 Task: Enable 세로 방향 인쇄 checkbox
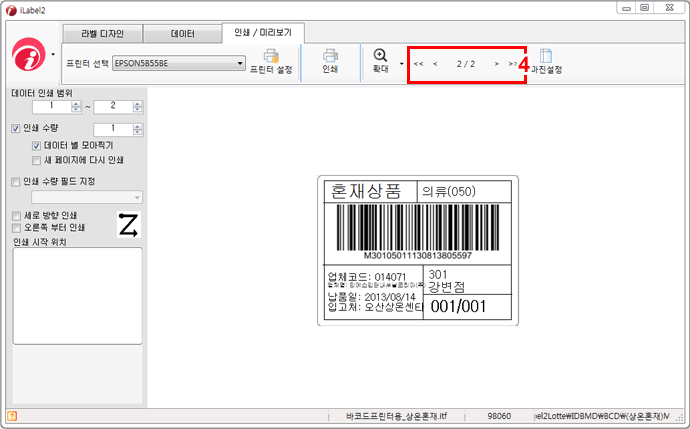point(16,216)
